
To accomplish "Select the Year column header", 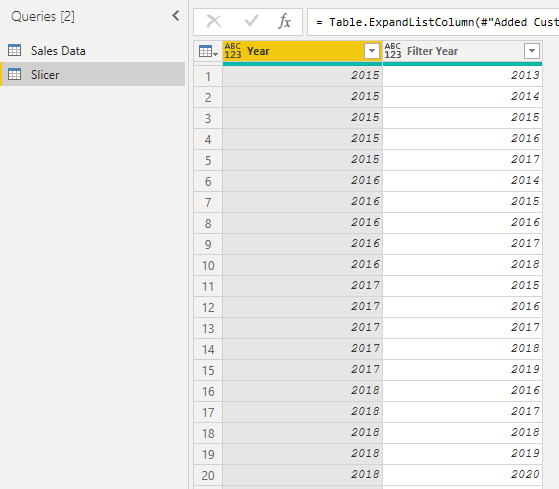I will click(302, 51).
